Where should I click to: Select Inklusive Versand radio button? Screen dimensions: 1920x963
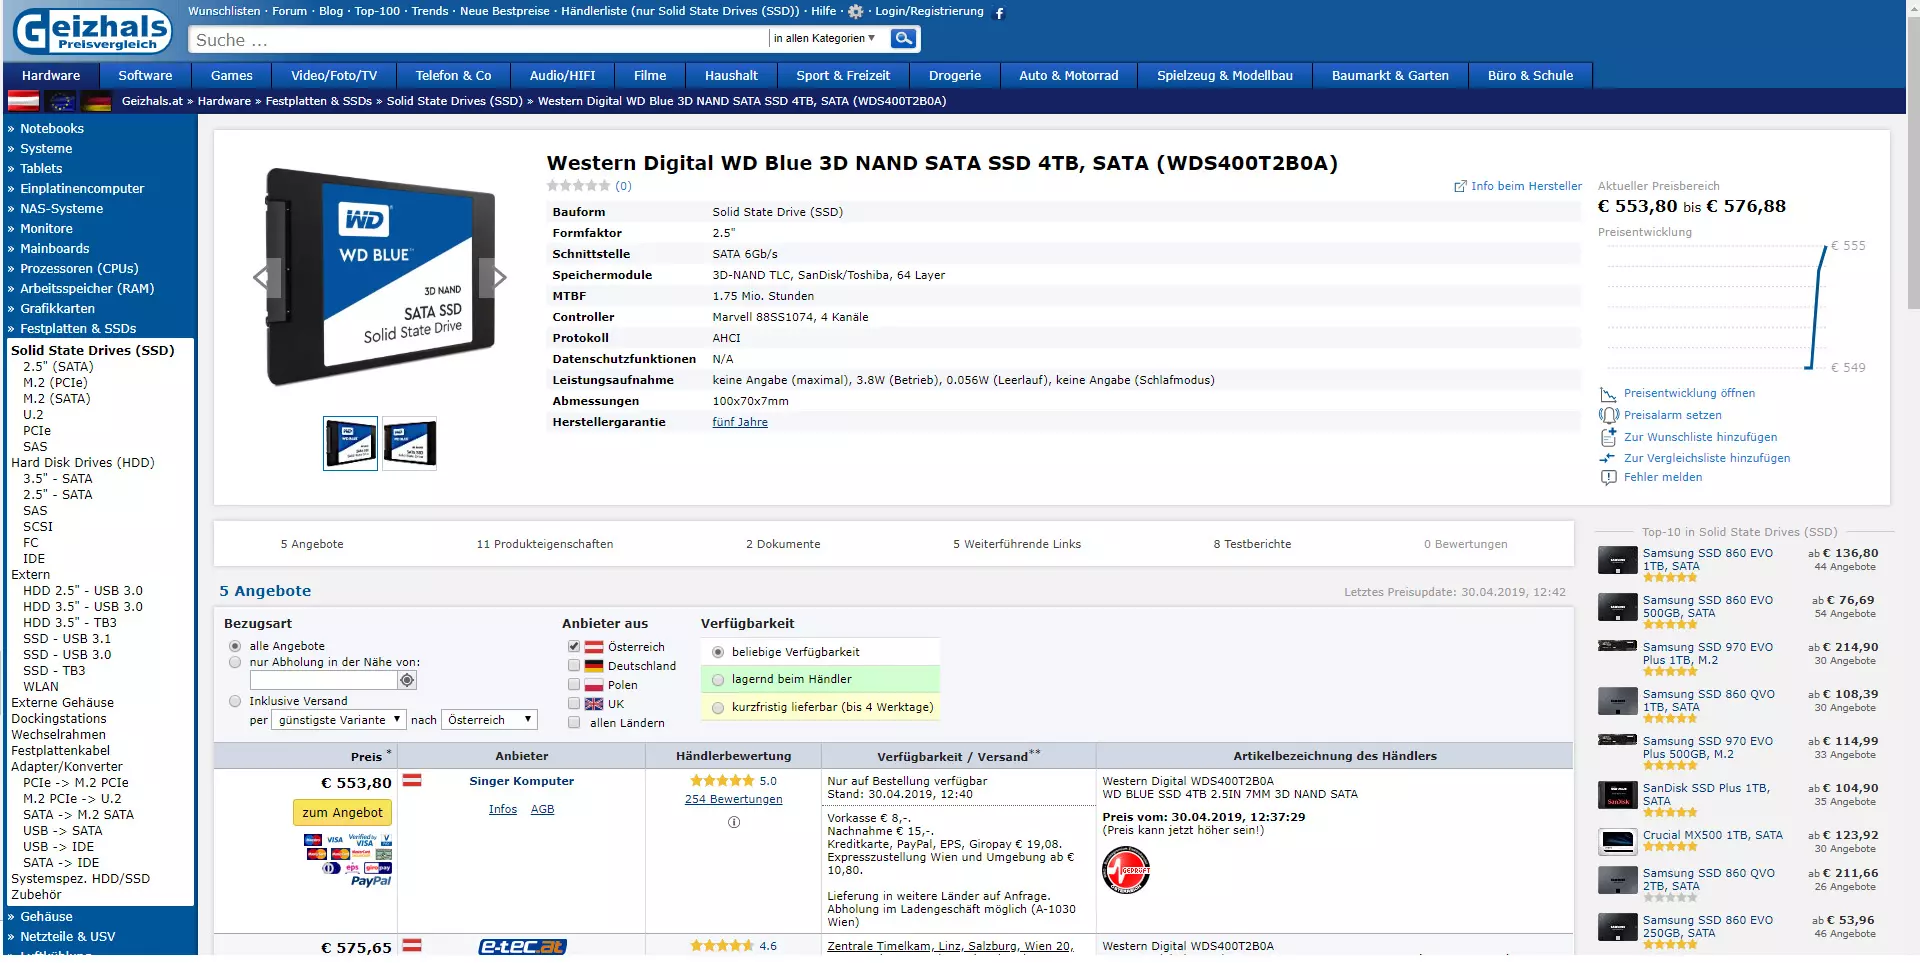tap(235, 701)
